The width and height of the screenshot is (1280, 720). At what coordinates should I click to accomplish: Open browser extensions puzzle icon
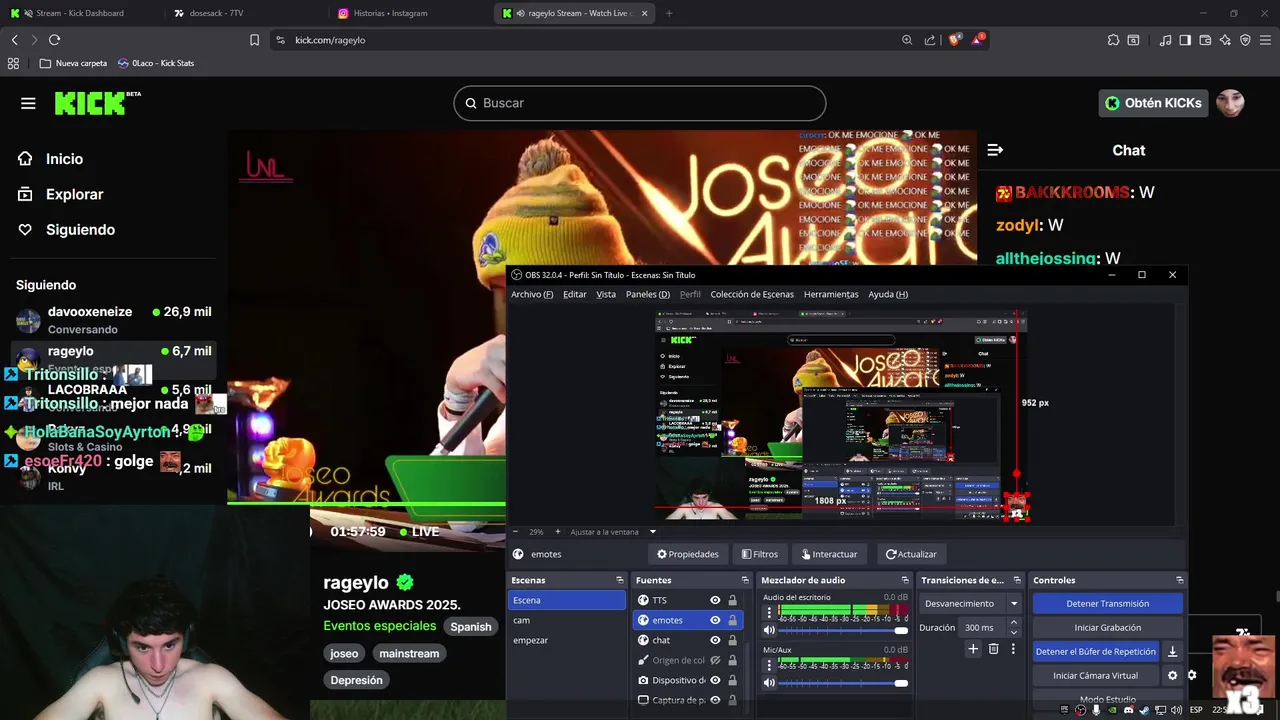[1113, 40]
